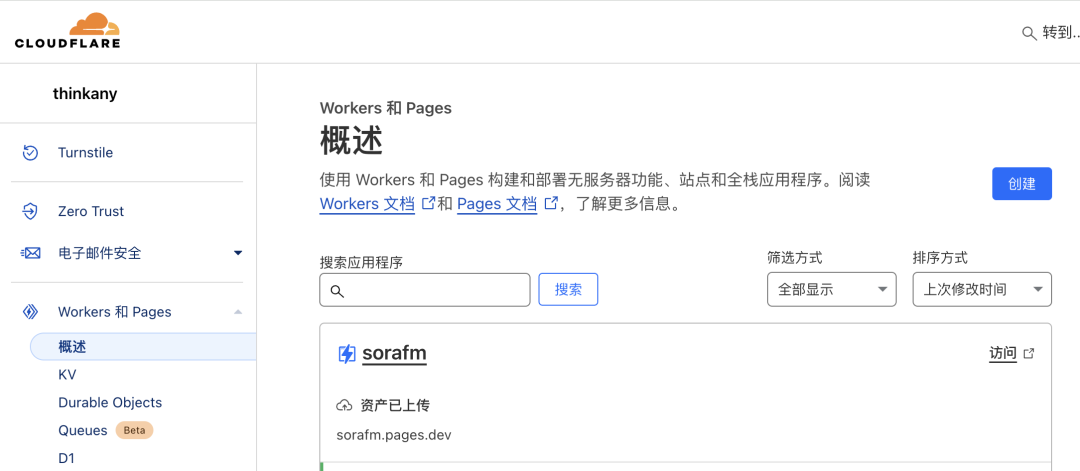Screen dimensions: 1080x471
Task: Open Queues in the sidebar
Action: click(x=83, y=430)
